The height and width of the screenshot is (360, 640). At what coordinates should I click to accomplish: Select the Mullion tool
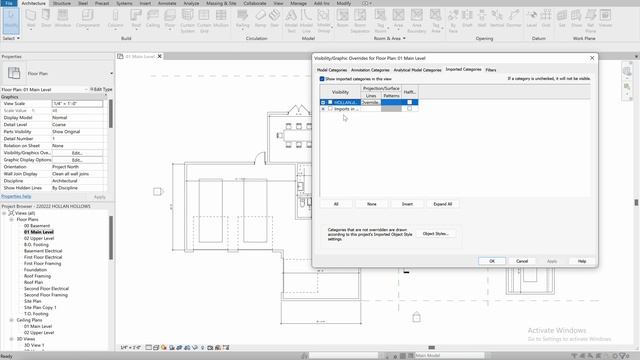[221, 19]
